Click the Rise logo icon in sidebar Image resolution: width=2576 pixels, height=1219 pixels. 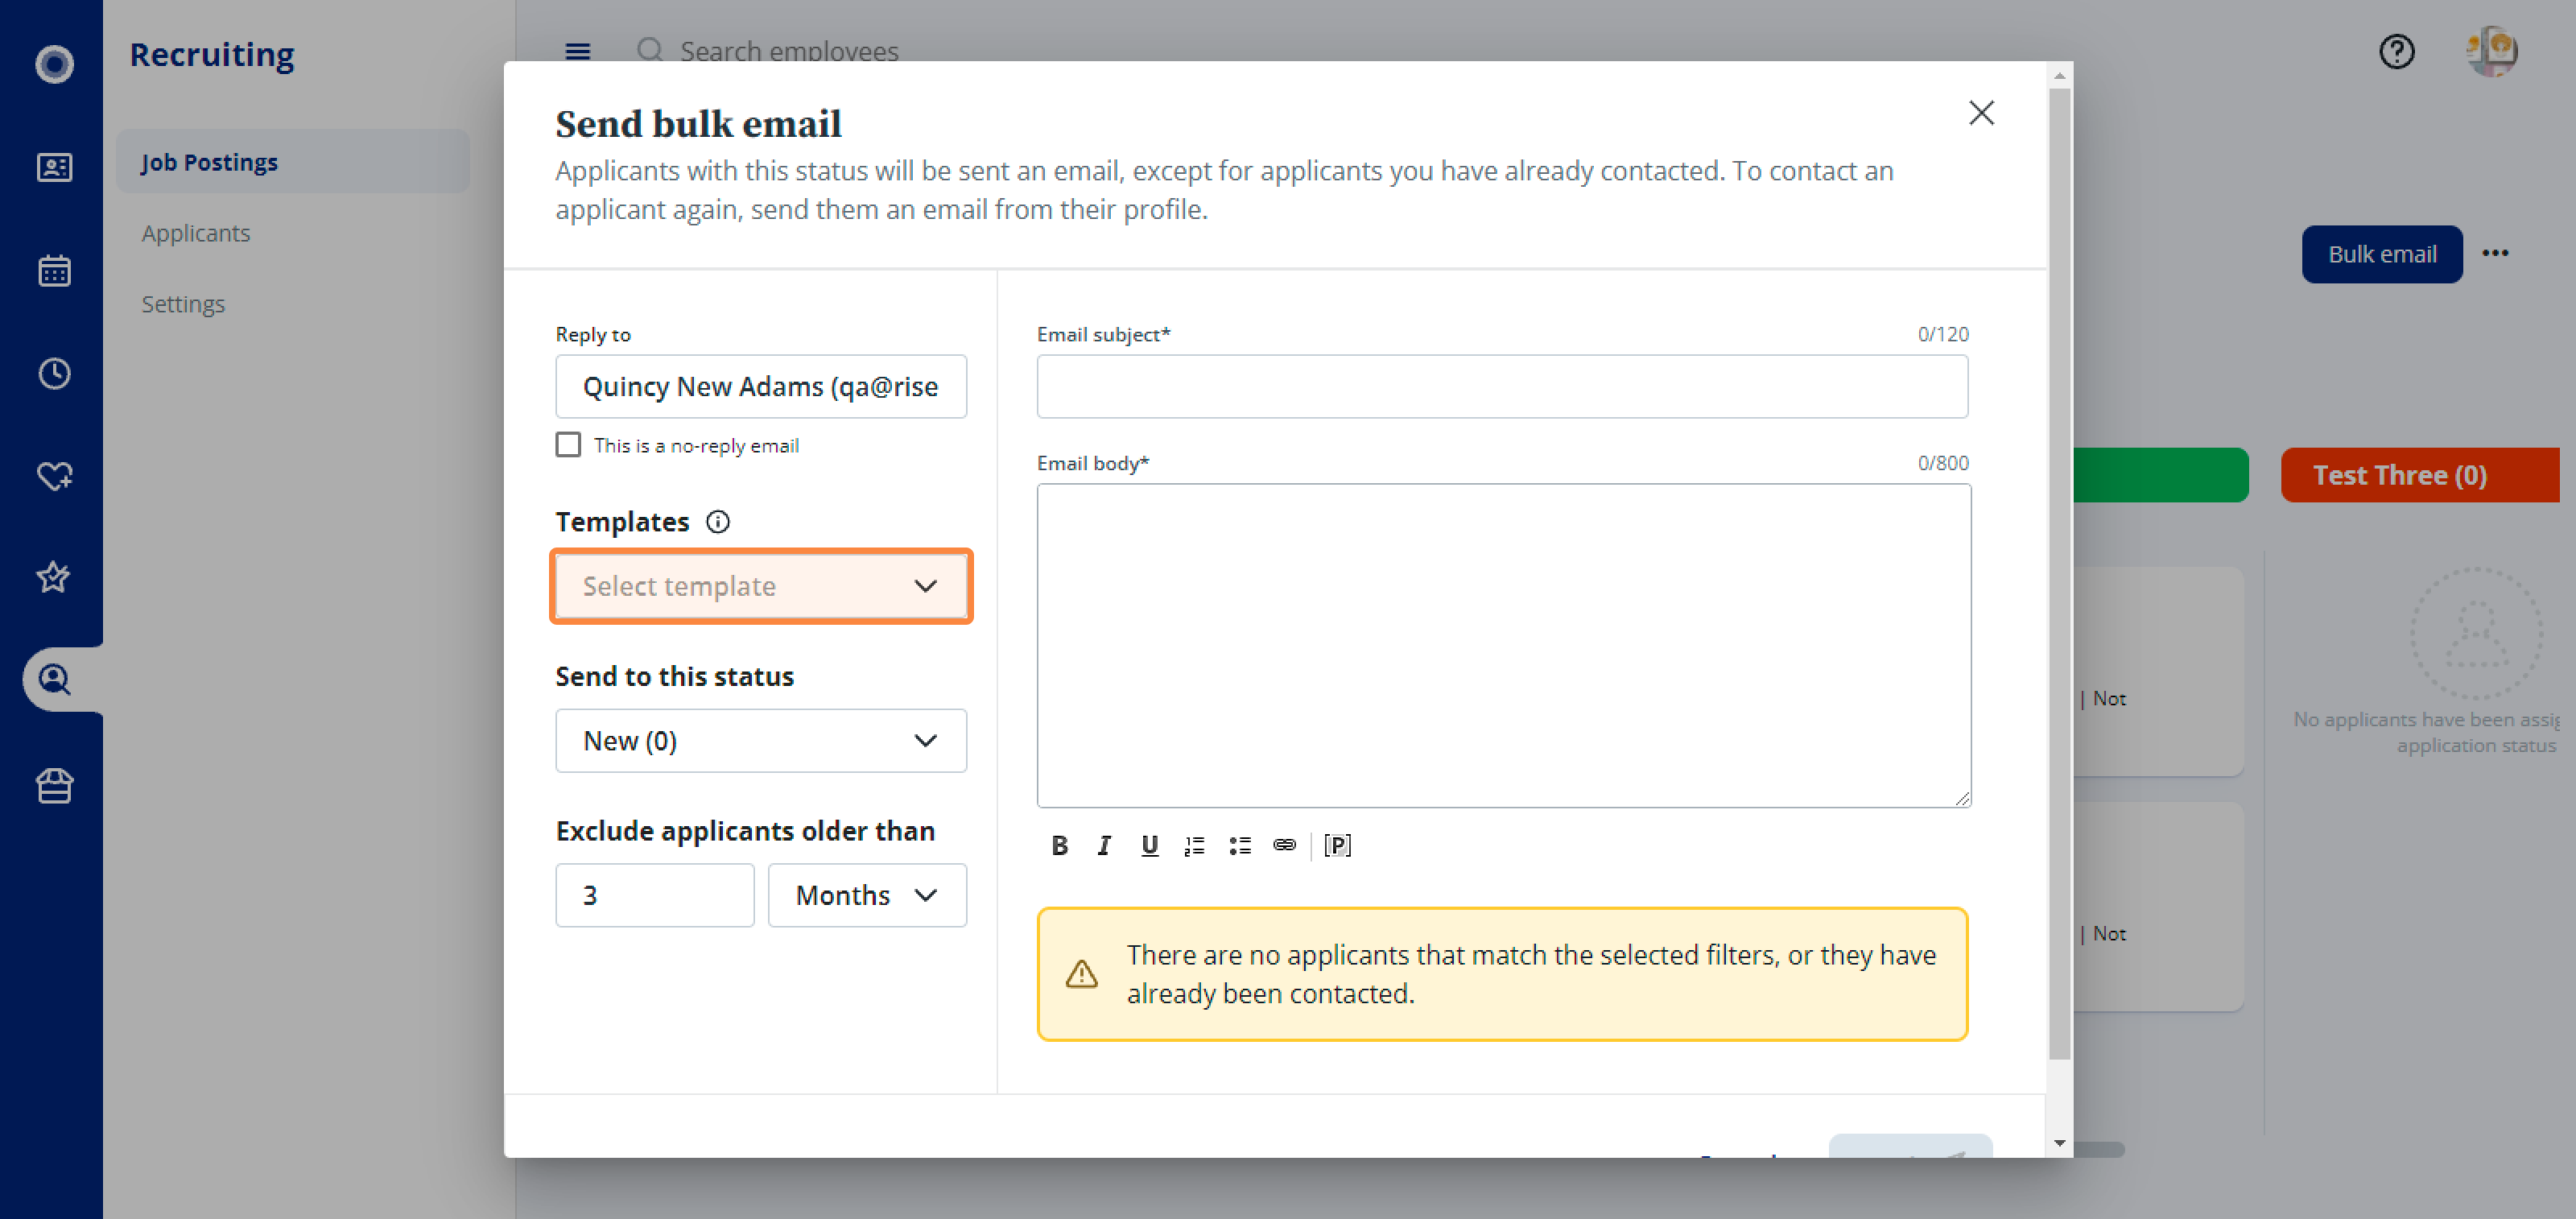click(54, 64)
